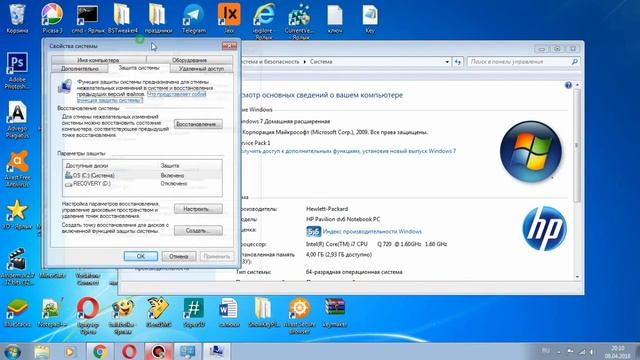Open media player from taskbar
Screen dimensions: 640x360
[x=70, y=351]
